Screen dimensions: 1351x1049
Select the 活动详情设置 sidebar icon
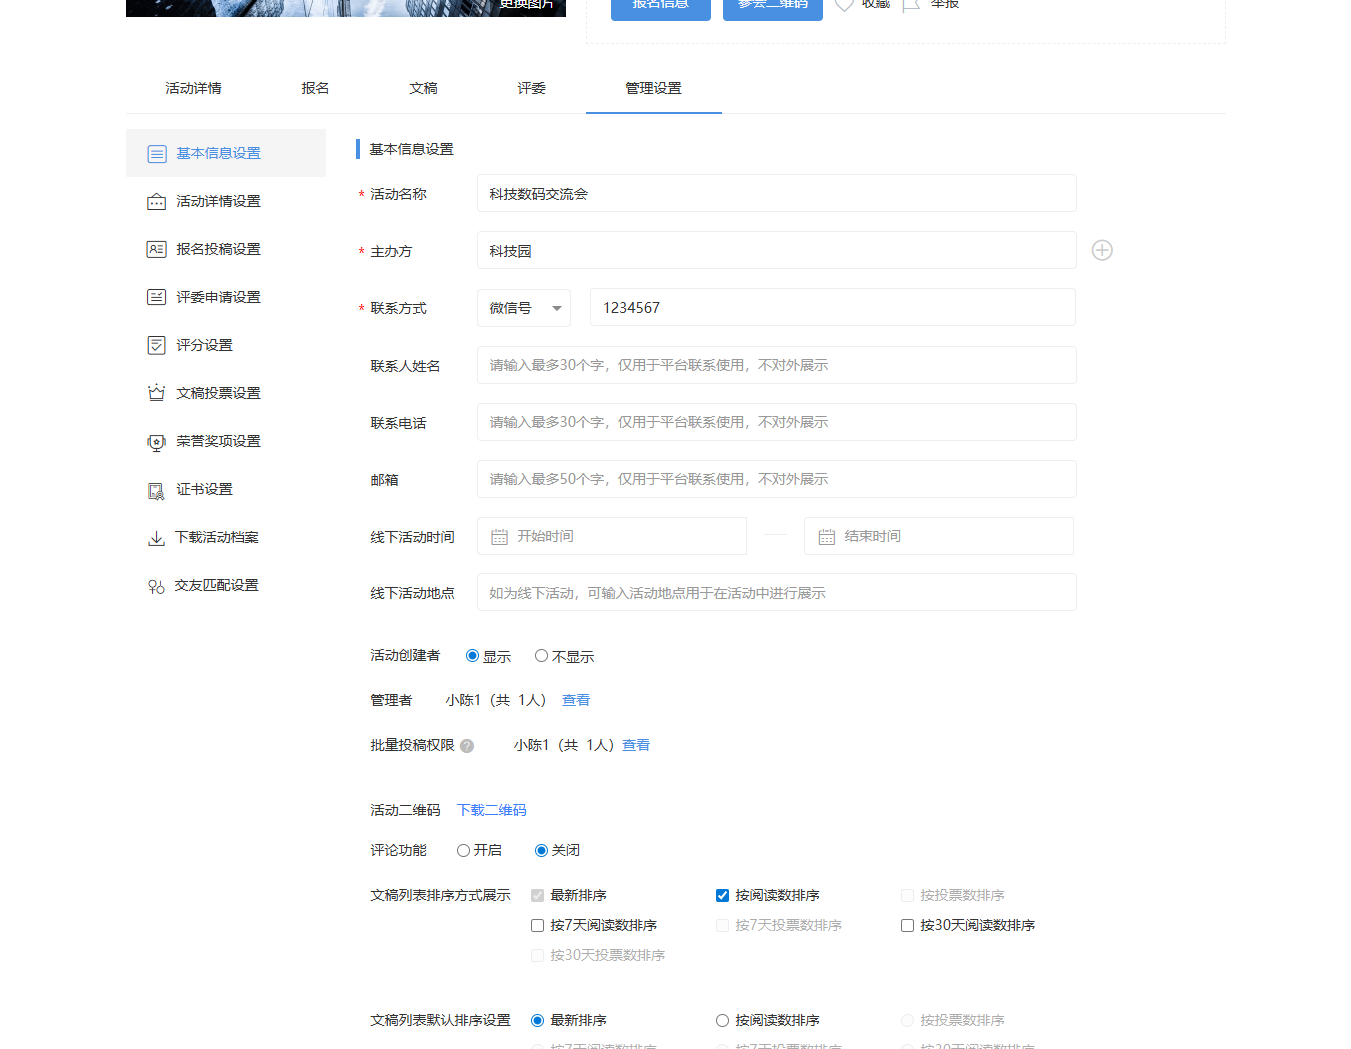click(157, 202)
